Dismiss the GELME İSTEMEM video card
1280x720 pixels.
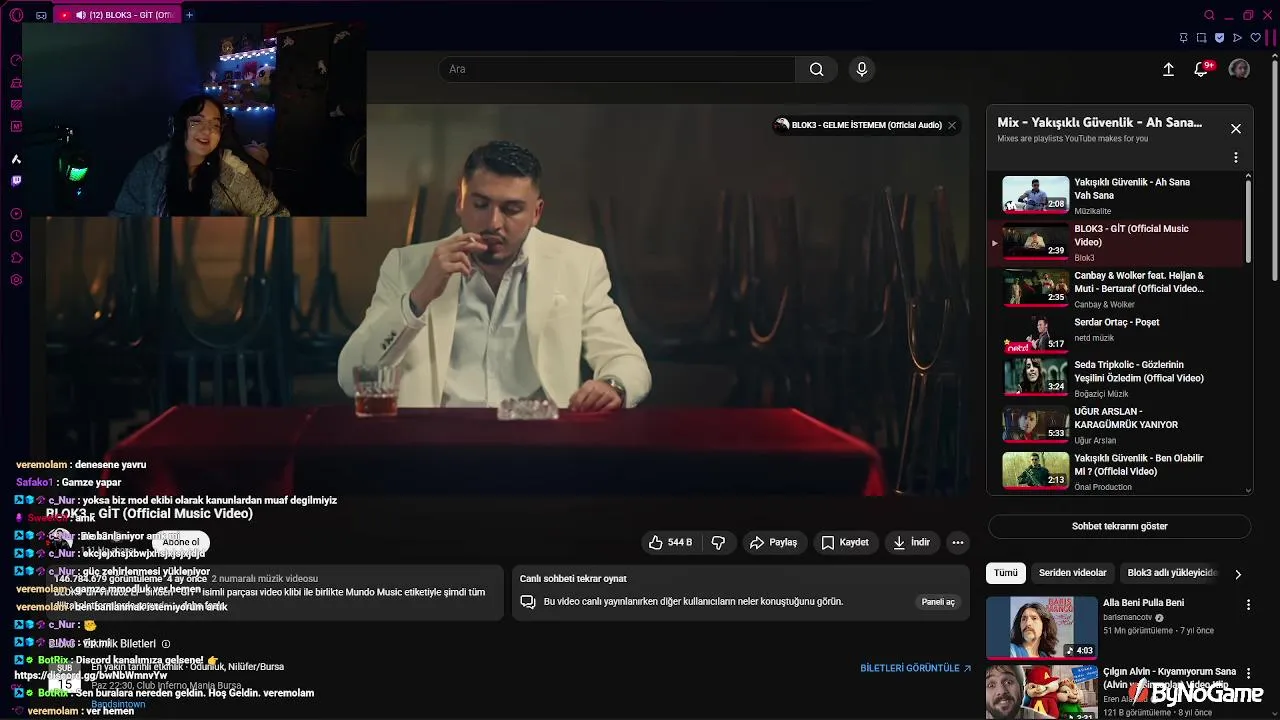tap(952, 125)
